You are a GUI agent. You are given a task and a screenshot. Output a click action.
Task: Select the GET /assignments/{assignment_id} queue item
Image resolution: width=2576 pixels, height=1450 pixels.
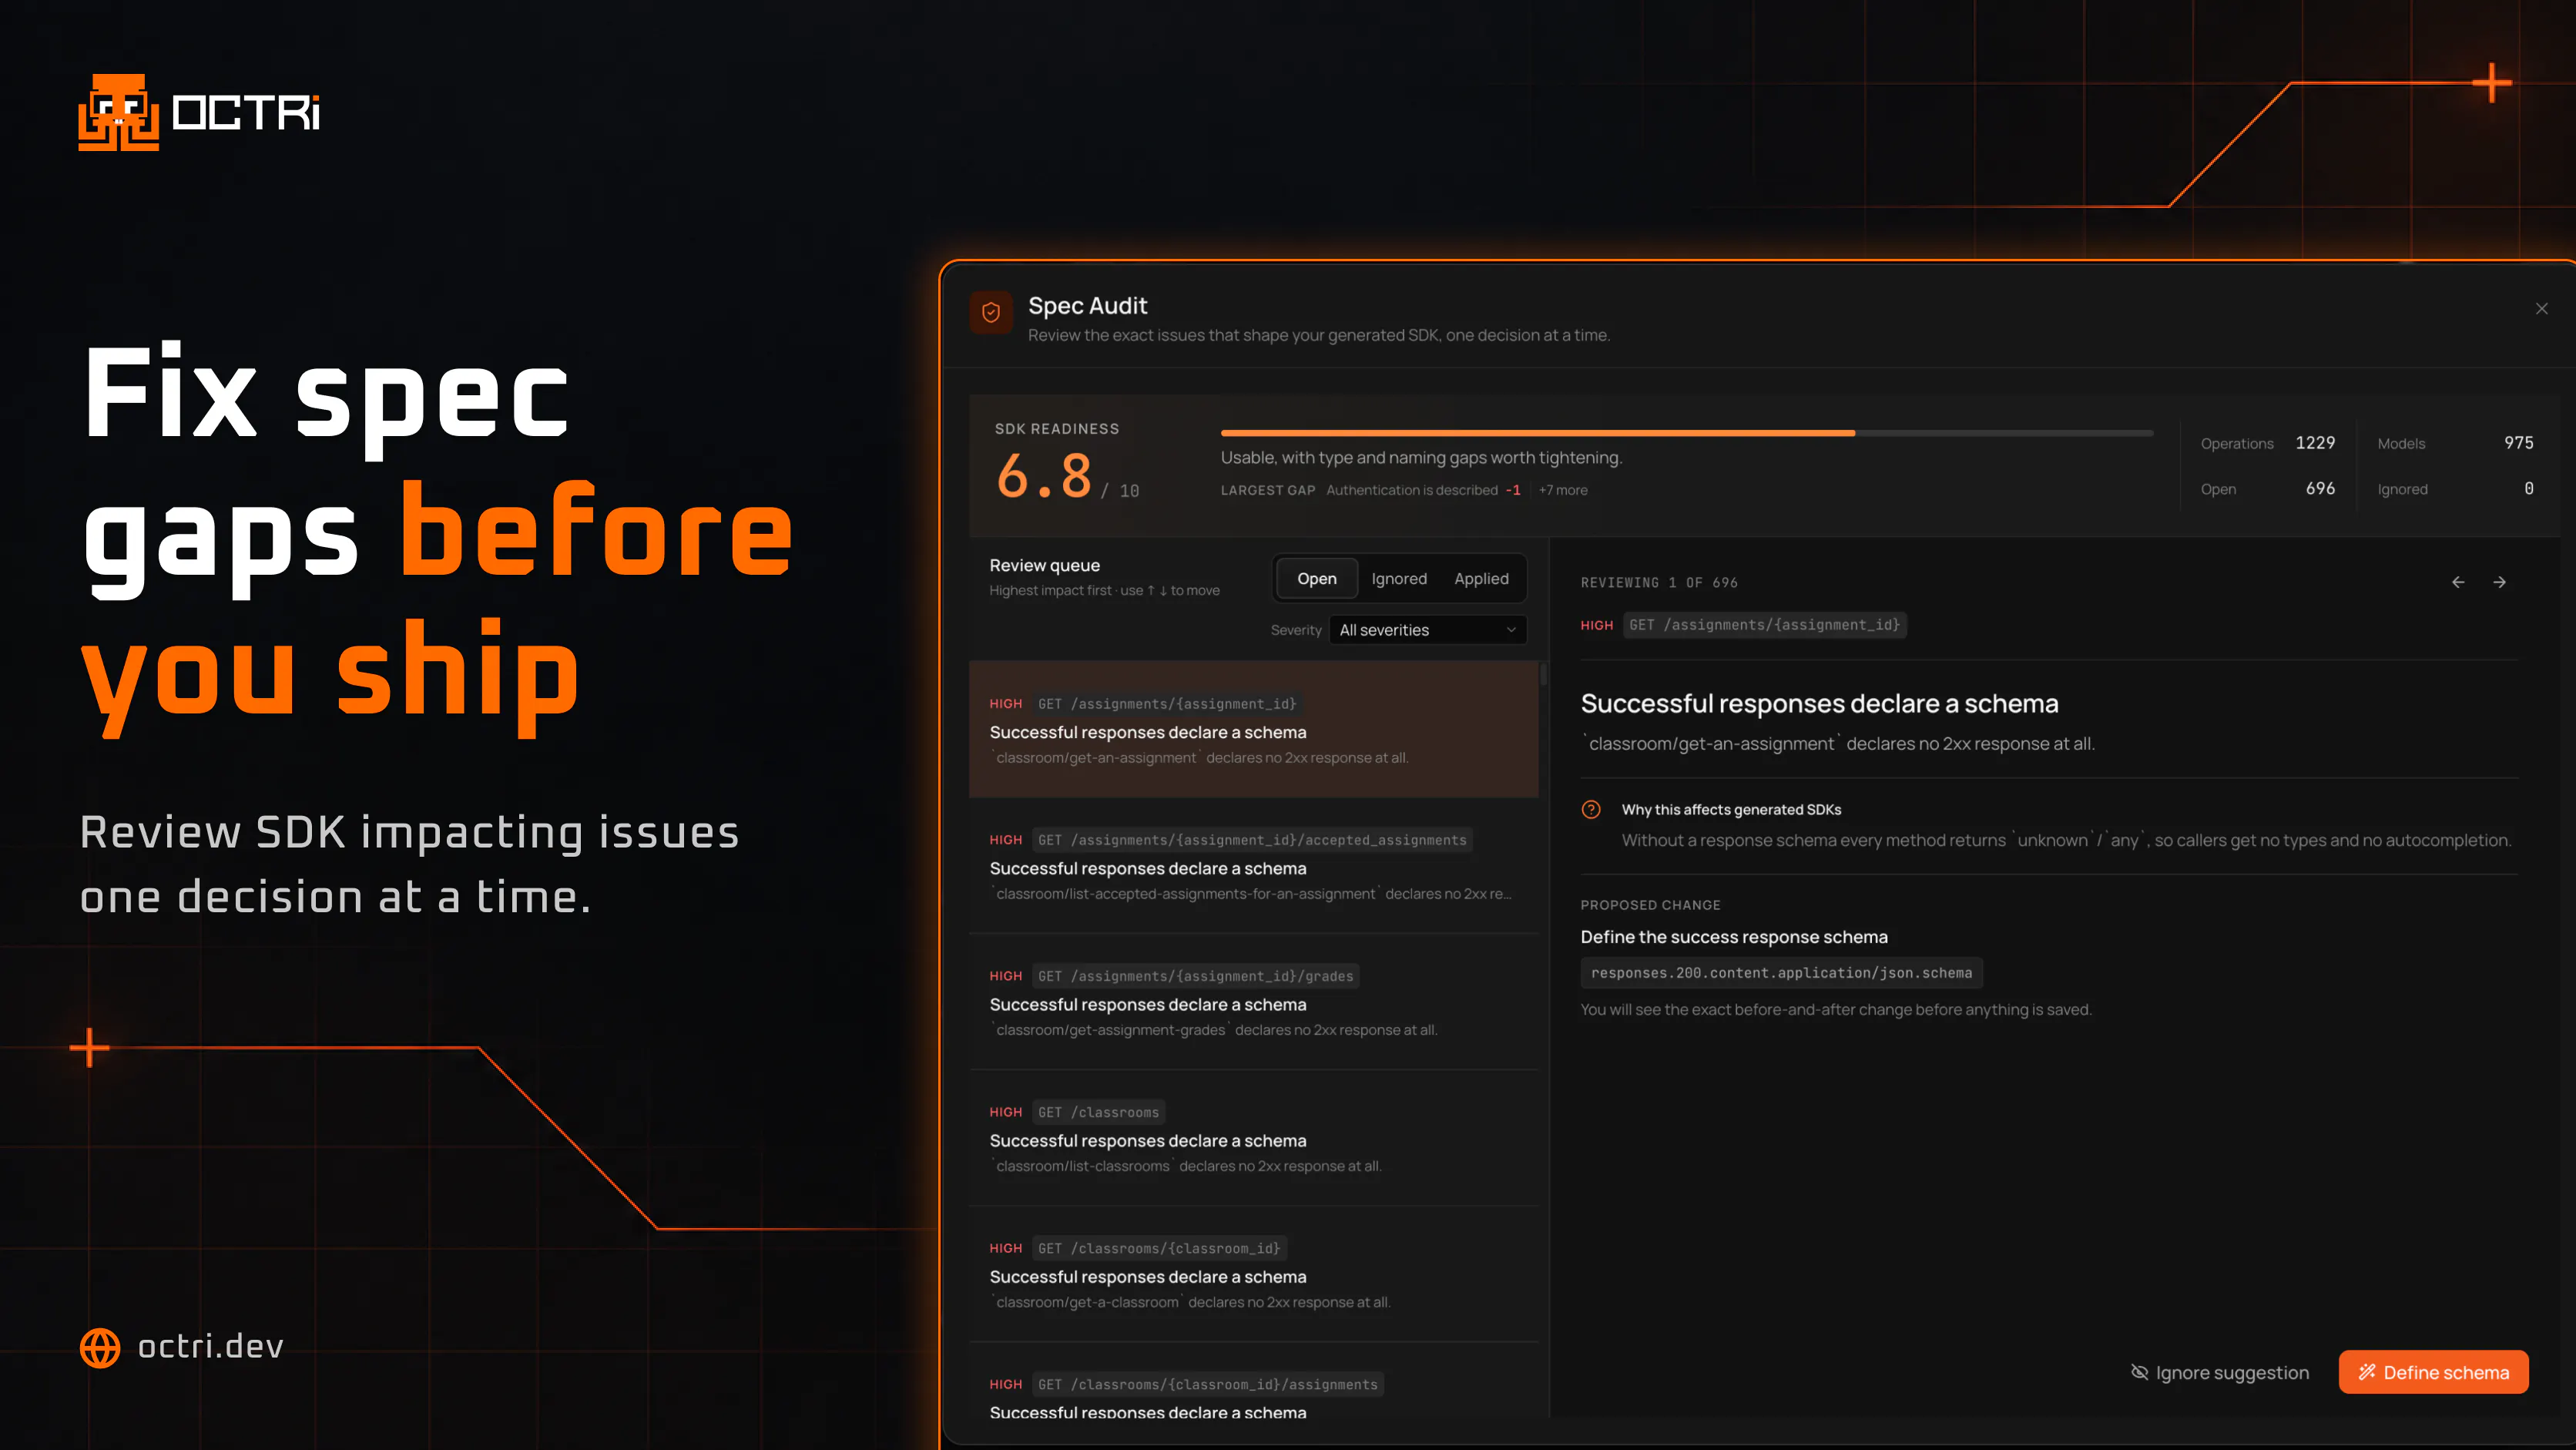point(1253,729)
